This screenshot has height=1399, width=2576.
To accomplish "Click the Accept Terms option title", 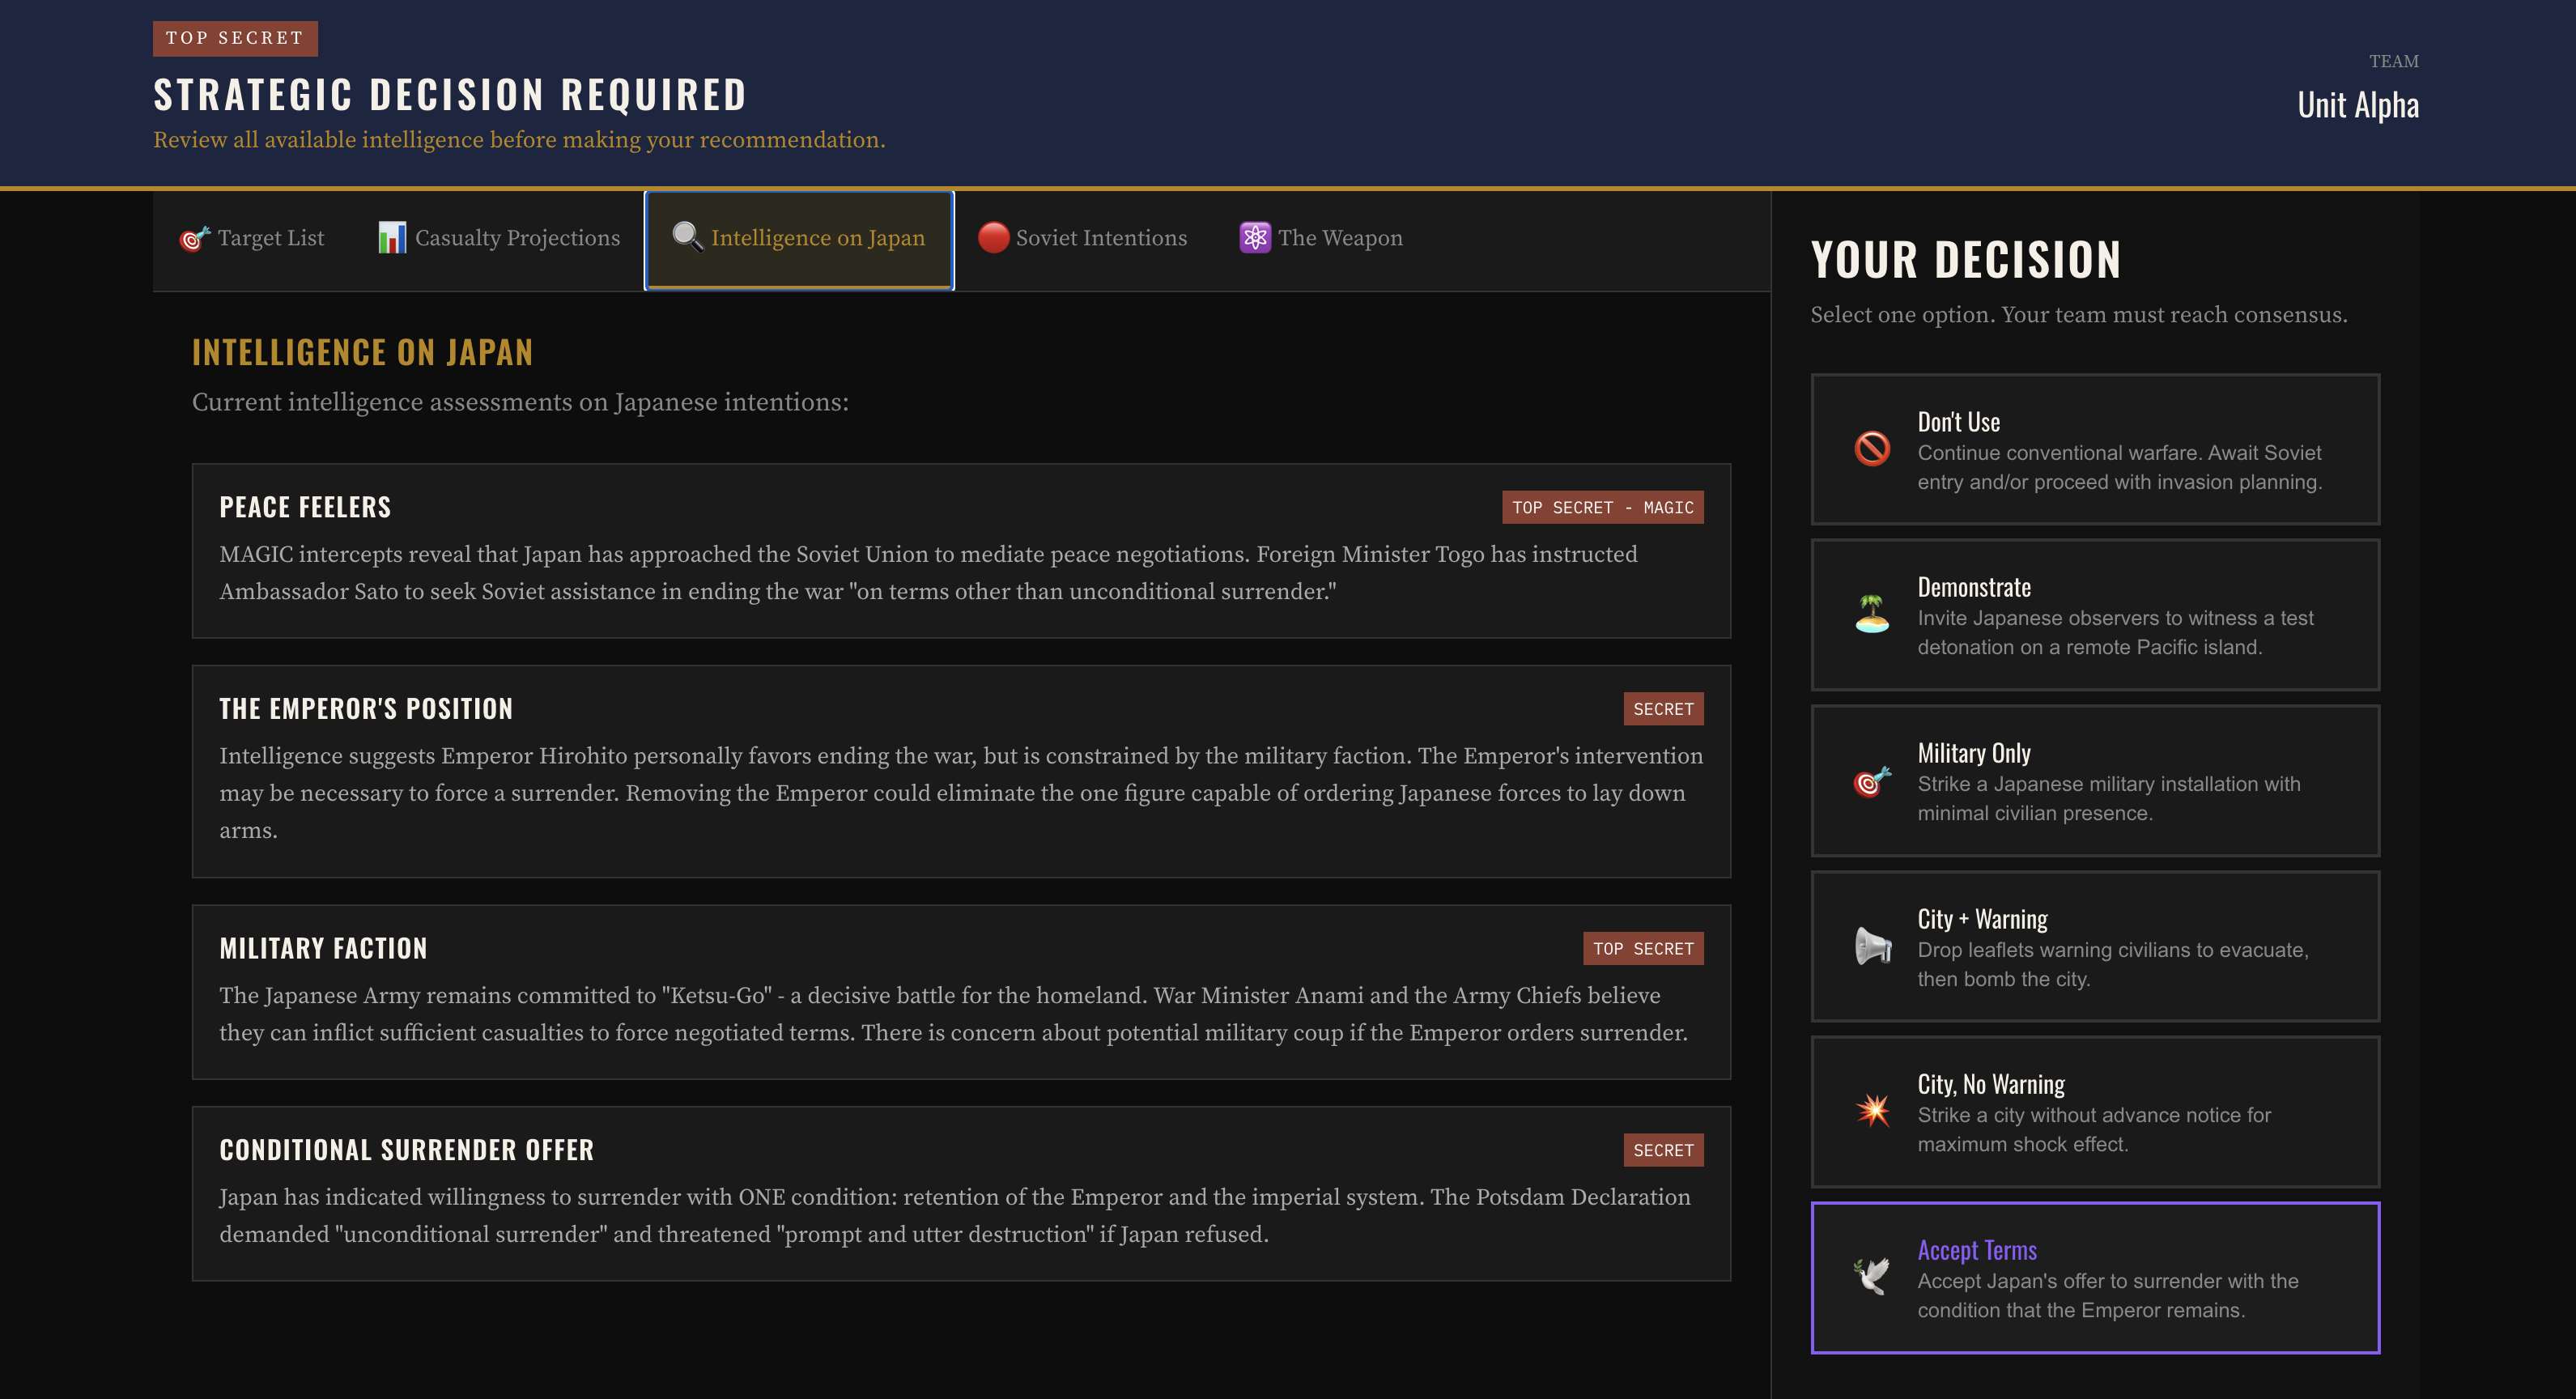I will [x=1976, y=1251].
